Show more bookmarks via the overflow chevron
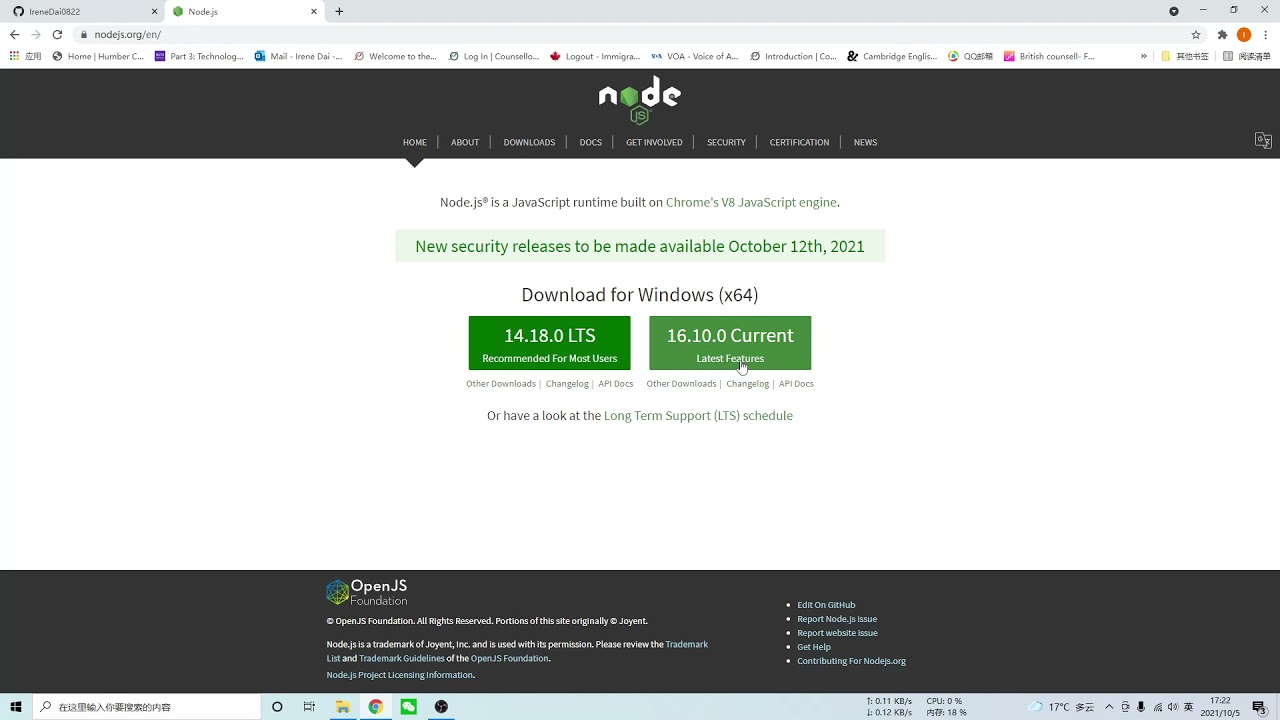This screenshot has width=1280, height=720. click(1144, 56)
